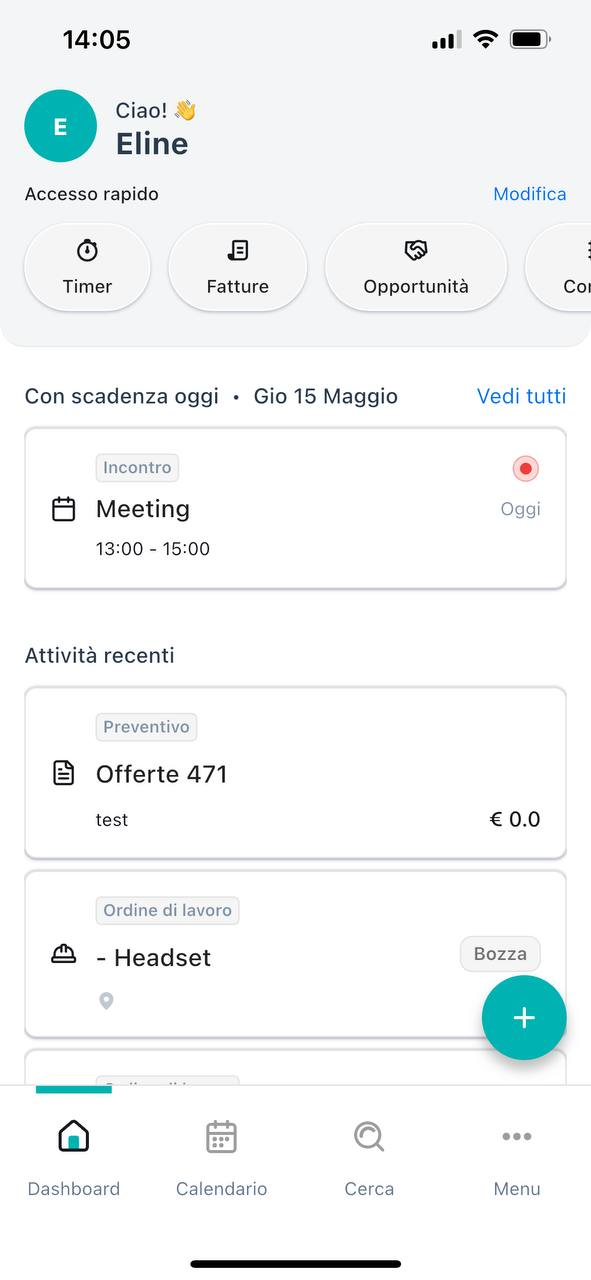Click the Bozza status badge on Headset
Image resolution: width=591 pixels, height=1280 pixels.
[x=500, y=954]
